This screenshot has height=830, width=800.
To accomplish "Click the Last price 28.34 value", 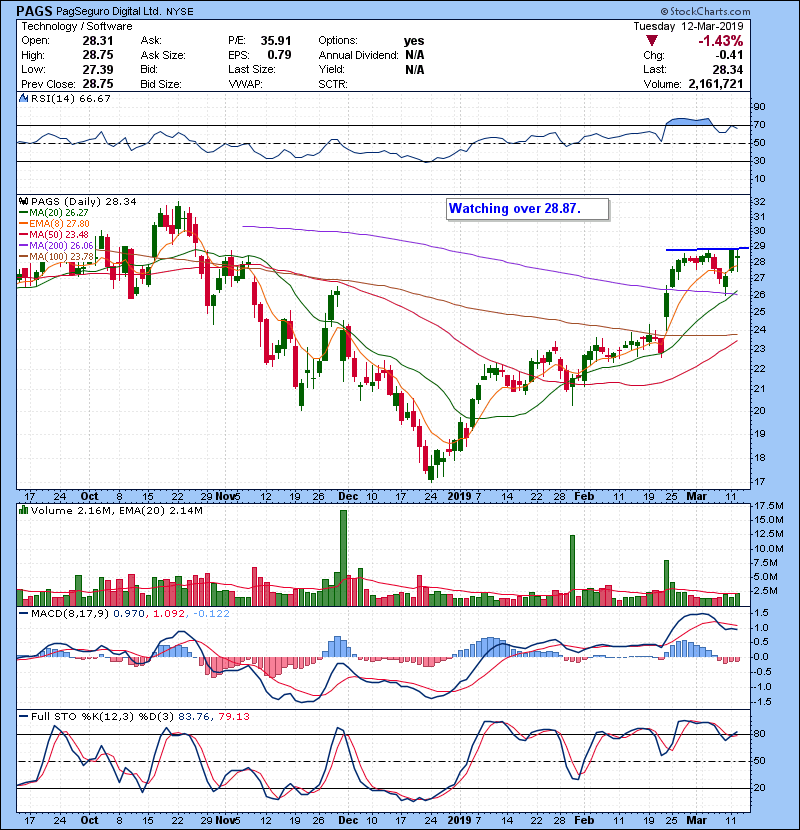I will (727, 69).
